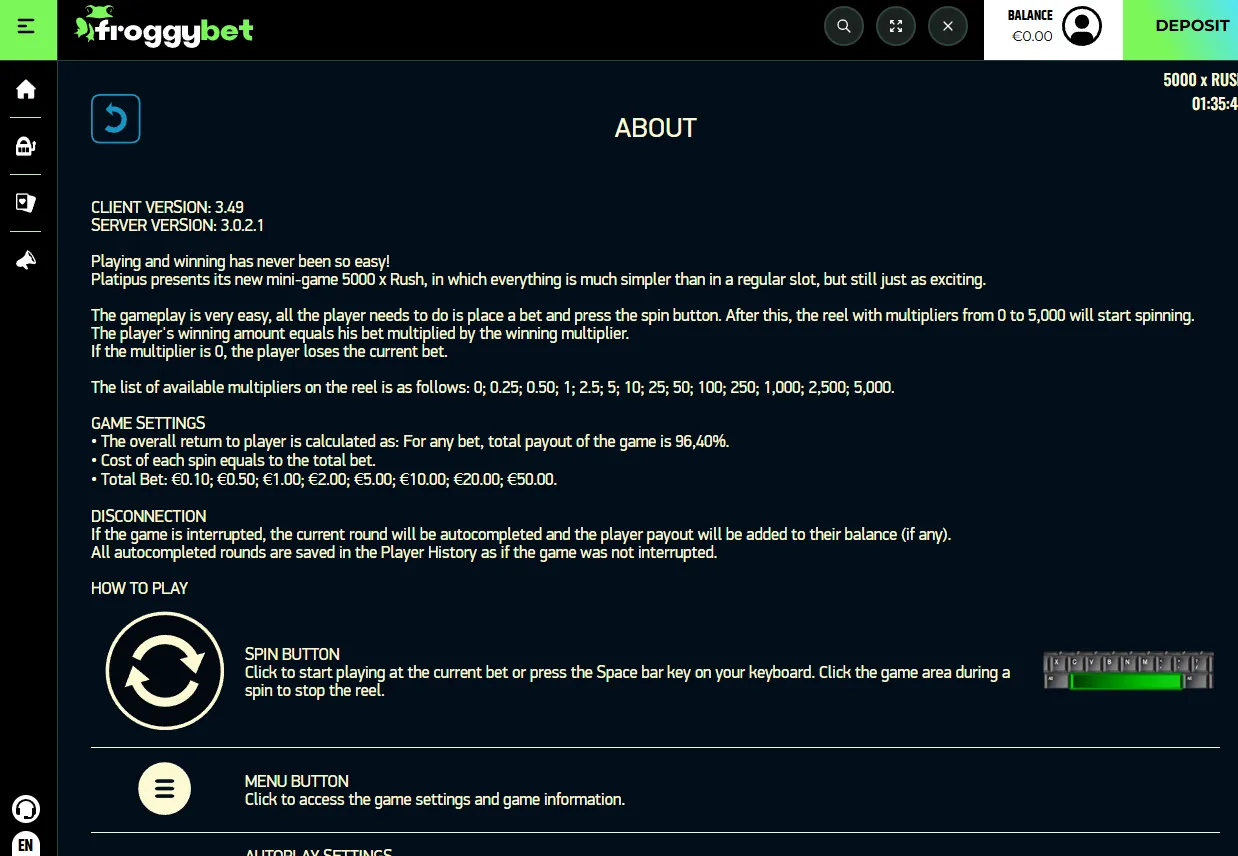Open the EN language selector
This screenshot has width=1238, height=856.
click(x=26, y=845)
